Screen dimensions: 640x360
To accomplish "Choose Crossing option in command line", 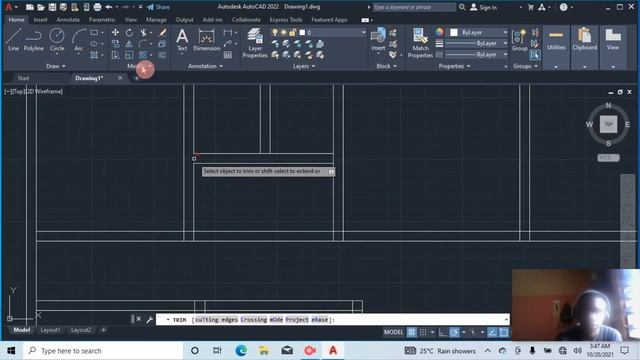I will pos(253,320).
